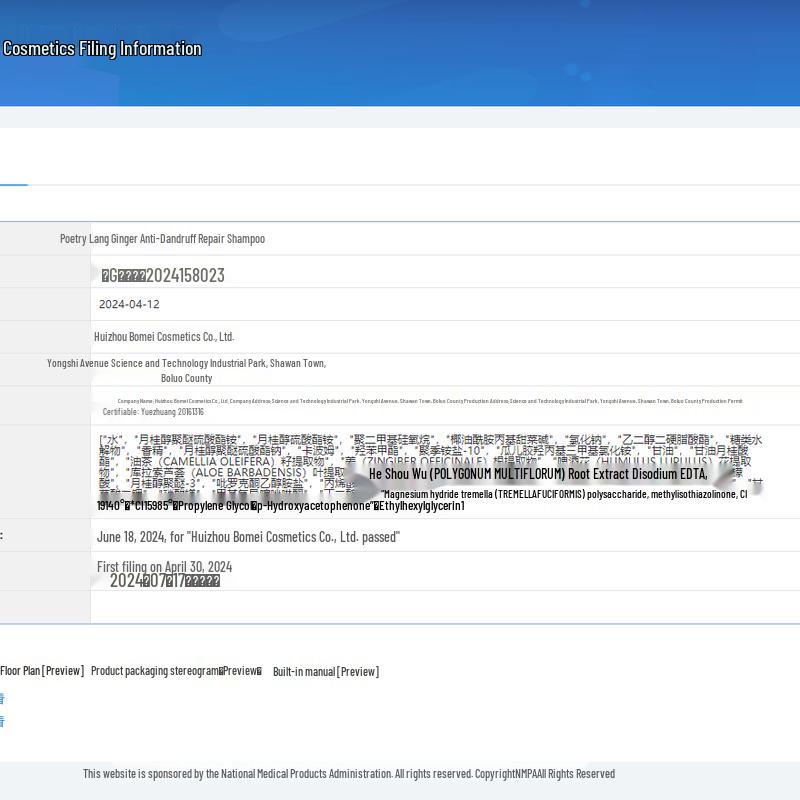Select product name Poetry Lang Ginger Anti-Dandruff Repair Shampoo
Viewport: 800px width, 800px height.
point(162,238)
